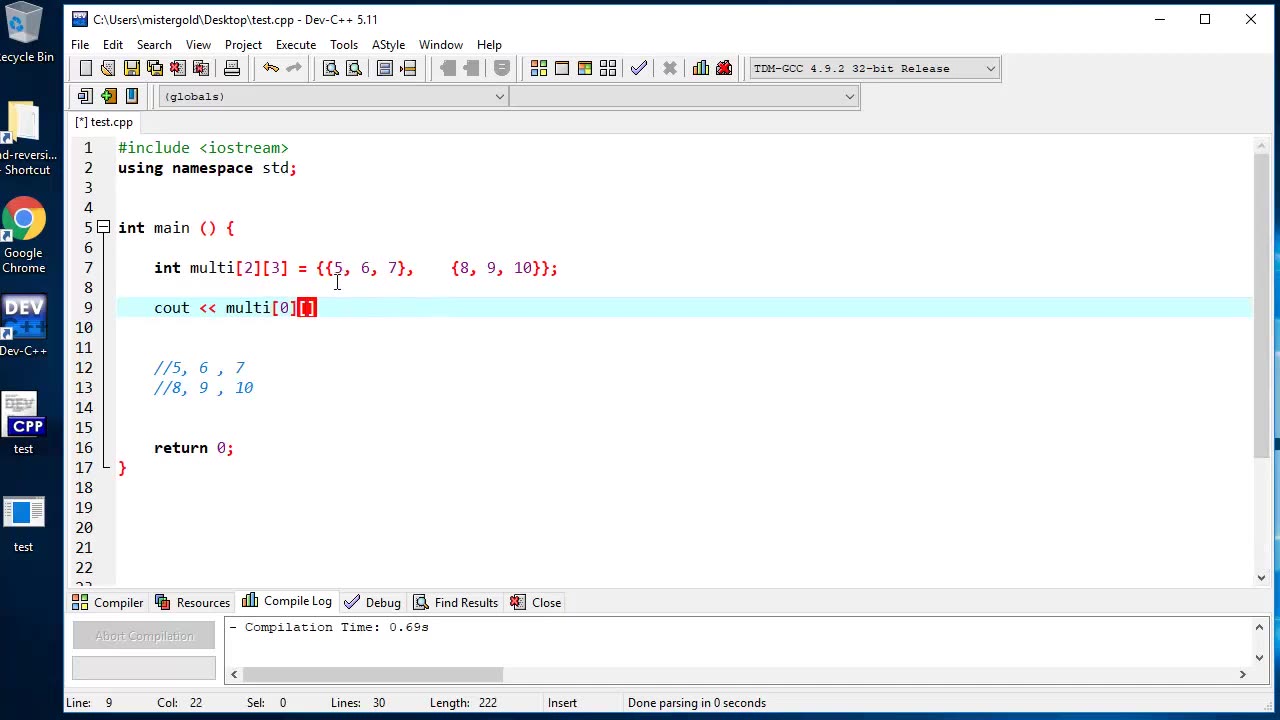Undo the last edit via toolbar
The height and width of the screenshot is (720, 1280).
coord(270,68)
